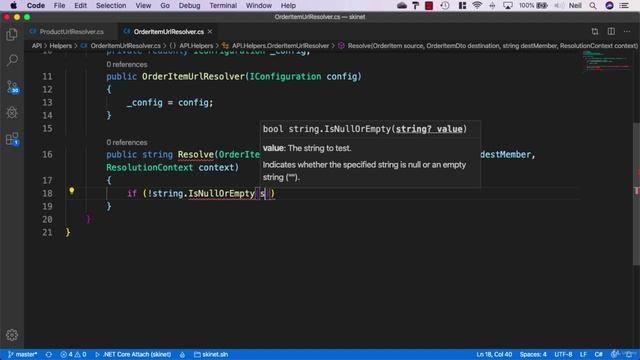Click volume icon in menu bar

click(559, 5)
